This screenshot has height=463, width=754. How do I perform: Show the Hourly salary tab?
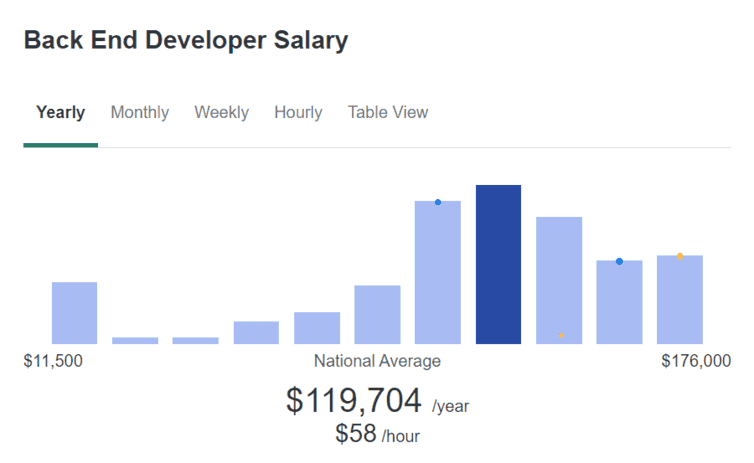click(298, 113)
